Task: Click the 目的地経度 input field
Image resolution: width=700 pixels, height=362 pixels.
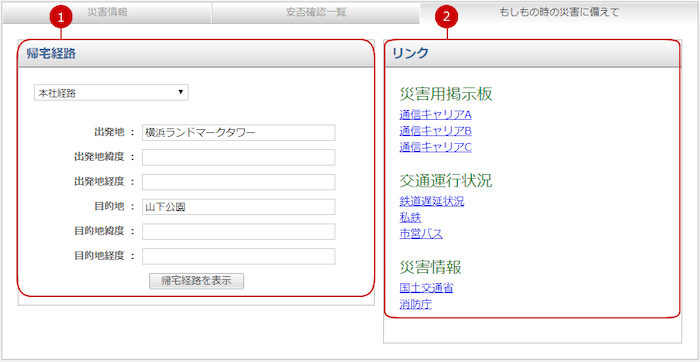Action: click(x=239, y=257)
